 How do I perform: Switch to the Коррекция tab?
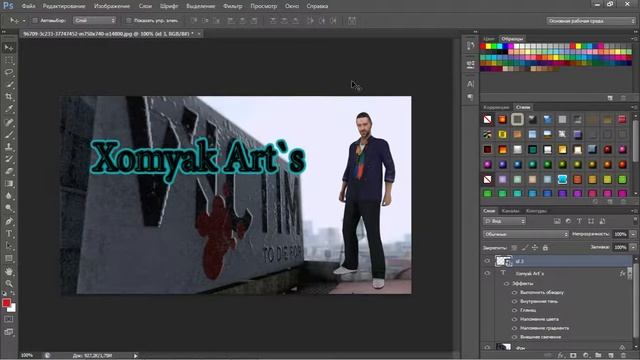pyautogui.click(x=496, y=107)
